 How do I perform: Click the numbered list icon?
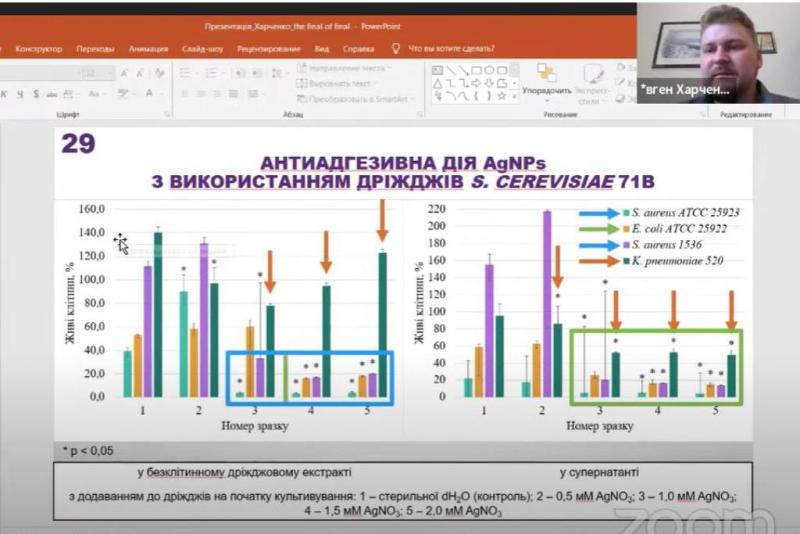211,73
